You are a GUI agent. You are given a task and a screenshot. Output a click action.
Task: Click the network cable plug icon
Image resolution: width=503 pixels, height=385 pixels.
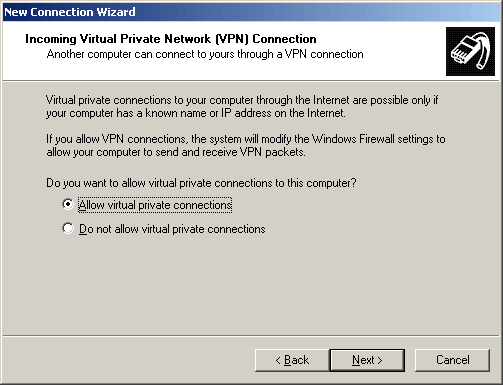coord(470,51)
